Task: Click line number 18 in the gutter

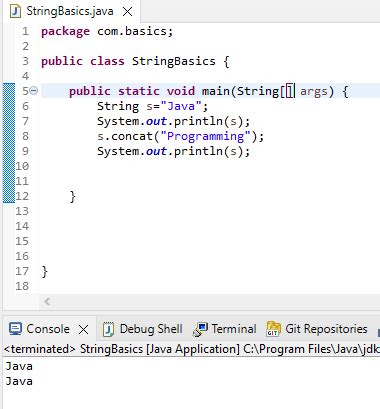Action: point(22,286)
